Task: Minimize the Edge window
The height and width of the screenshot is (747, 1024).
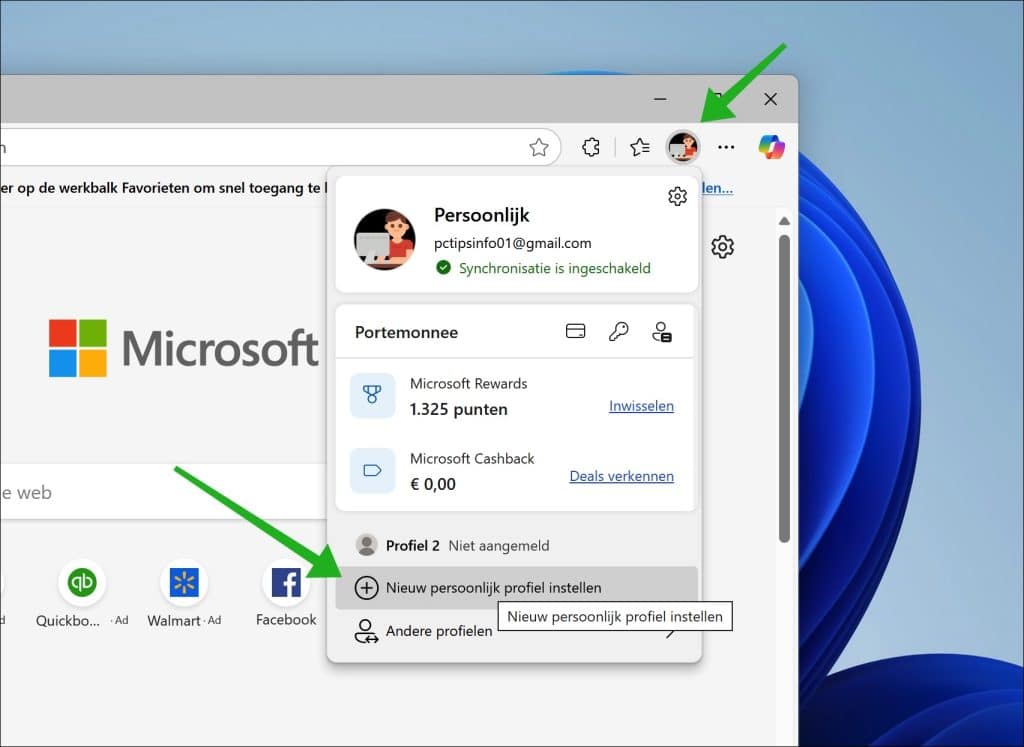Action: [x=660, y=99]
